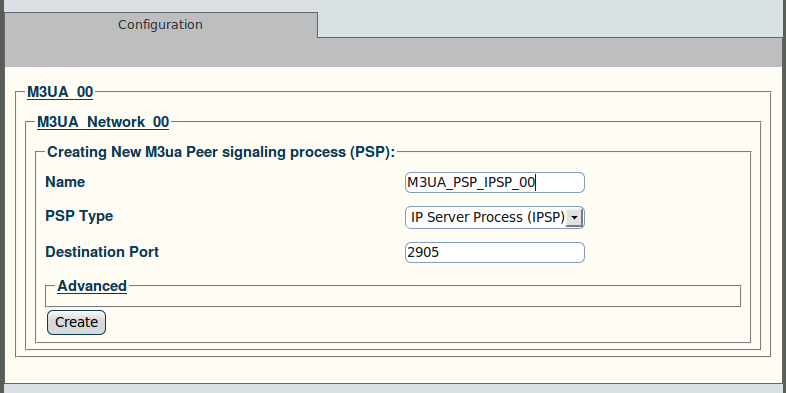
Task: Open the PSP Type combo box
Action: (x=495, y=217)
